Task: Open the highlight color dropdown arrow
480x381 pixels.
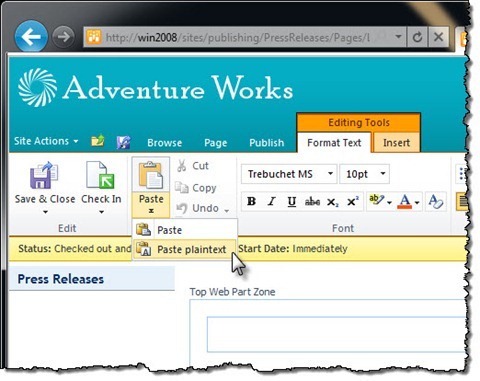Action: click(389, 202)
